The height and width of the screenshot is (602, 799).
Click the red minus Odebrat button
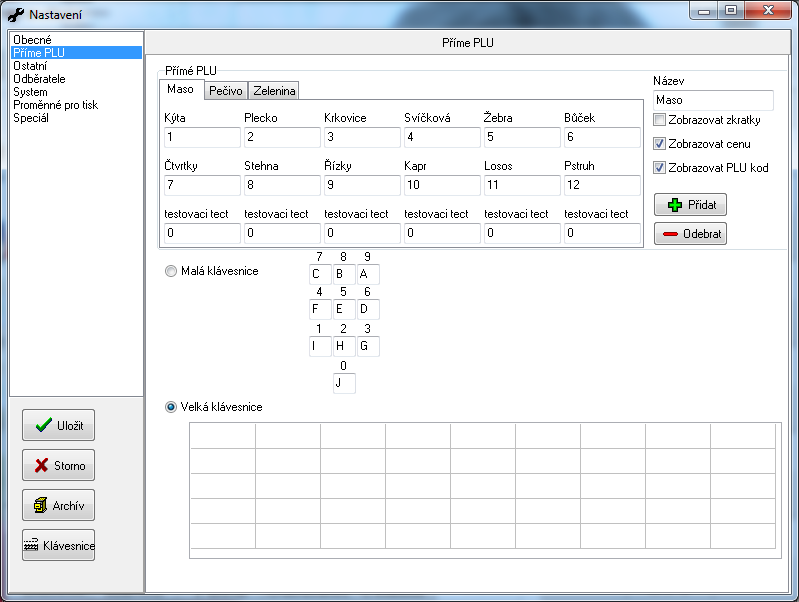(690, 234)
